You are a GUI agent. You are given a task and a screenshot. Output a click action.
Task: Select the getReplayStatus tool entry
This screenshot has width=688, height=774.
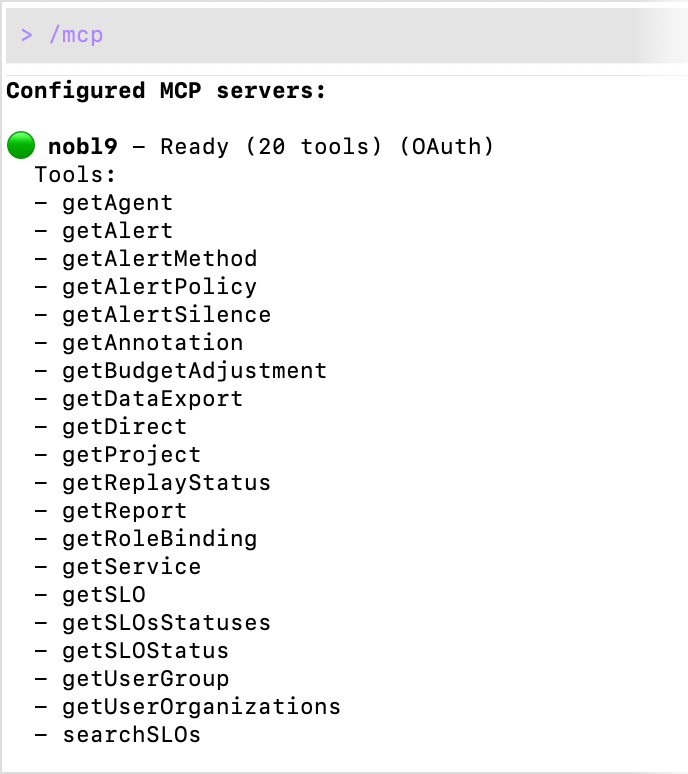tap(166, 483)
